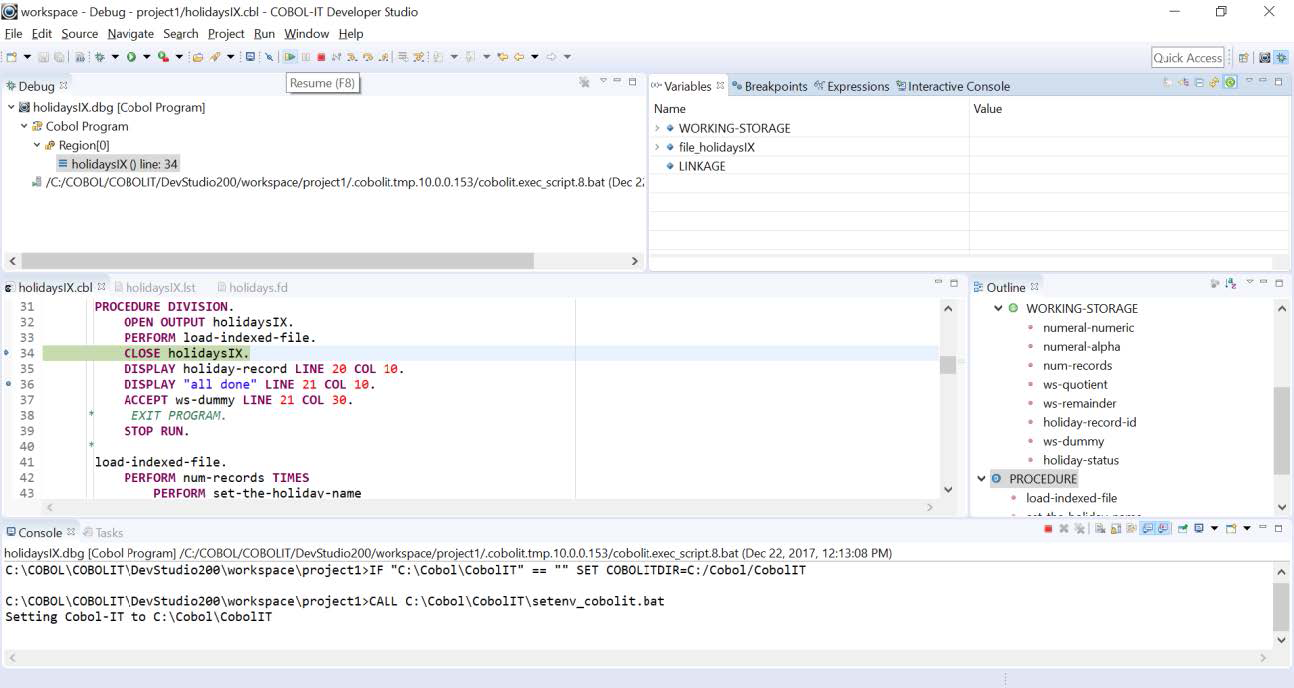
Task: Click the green Run launch icon
Action: click(x=131, y=57)
